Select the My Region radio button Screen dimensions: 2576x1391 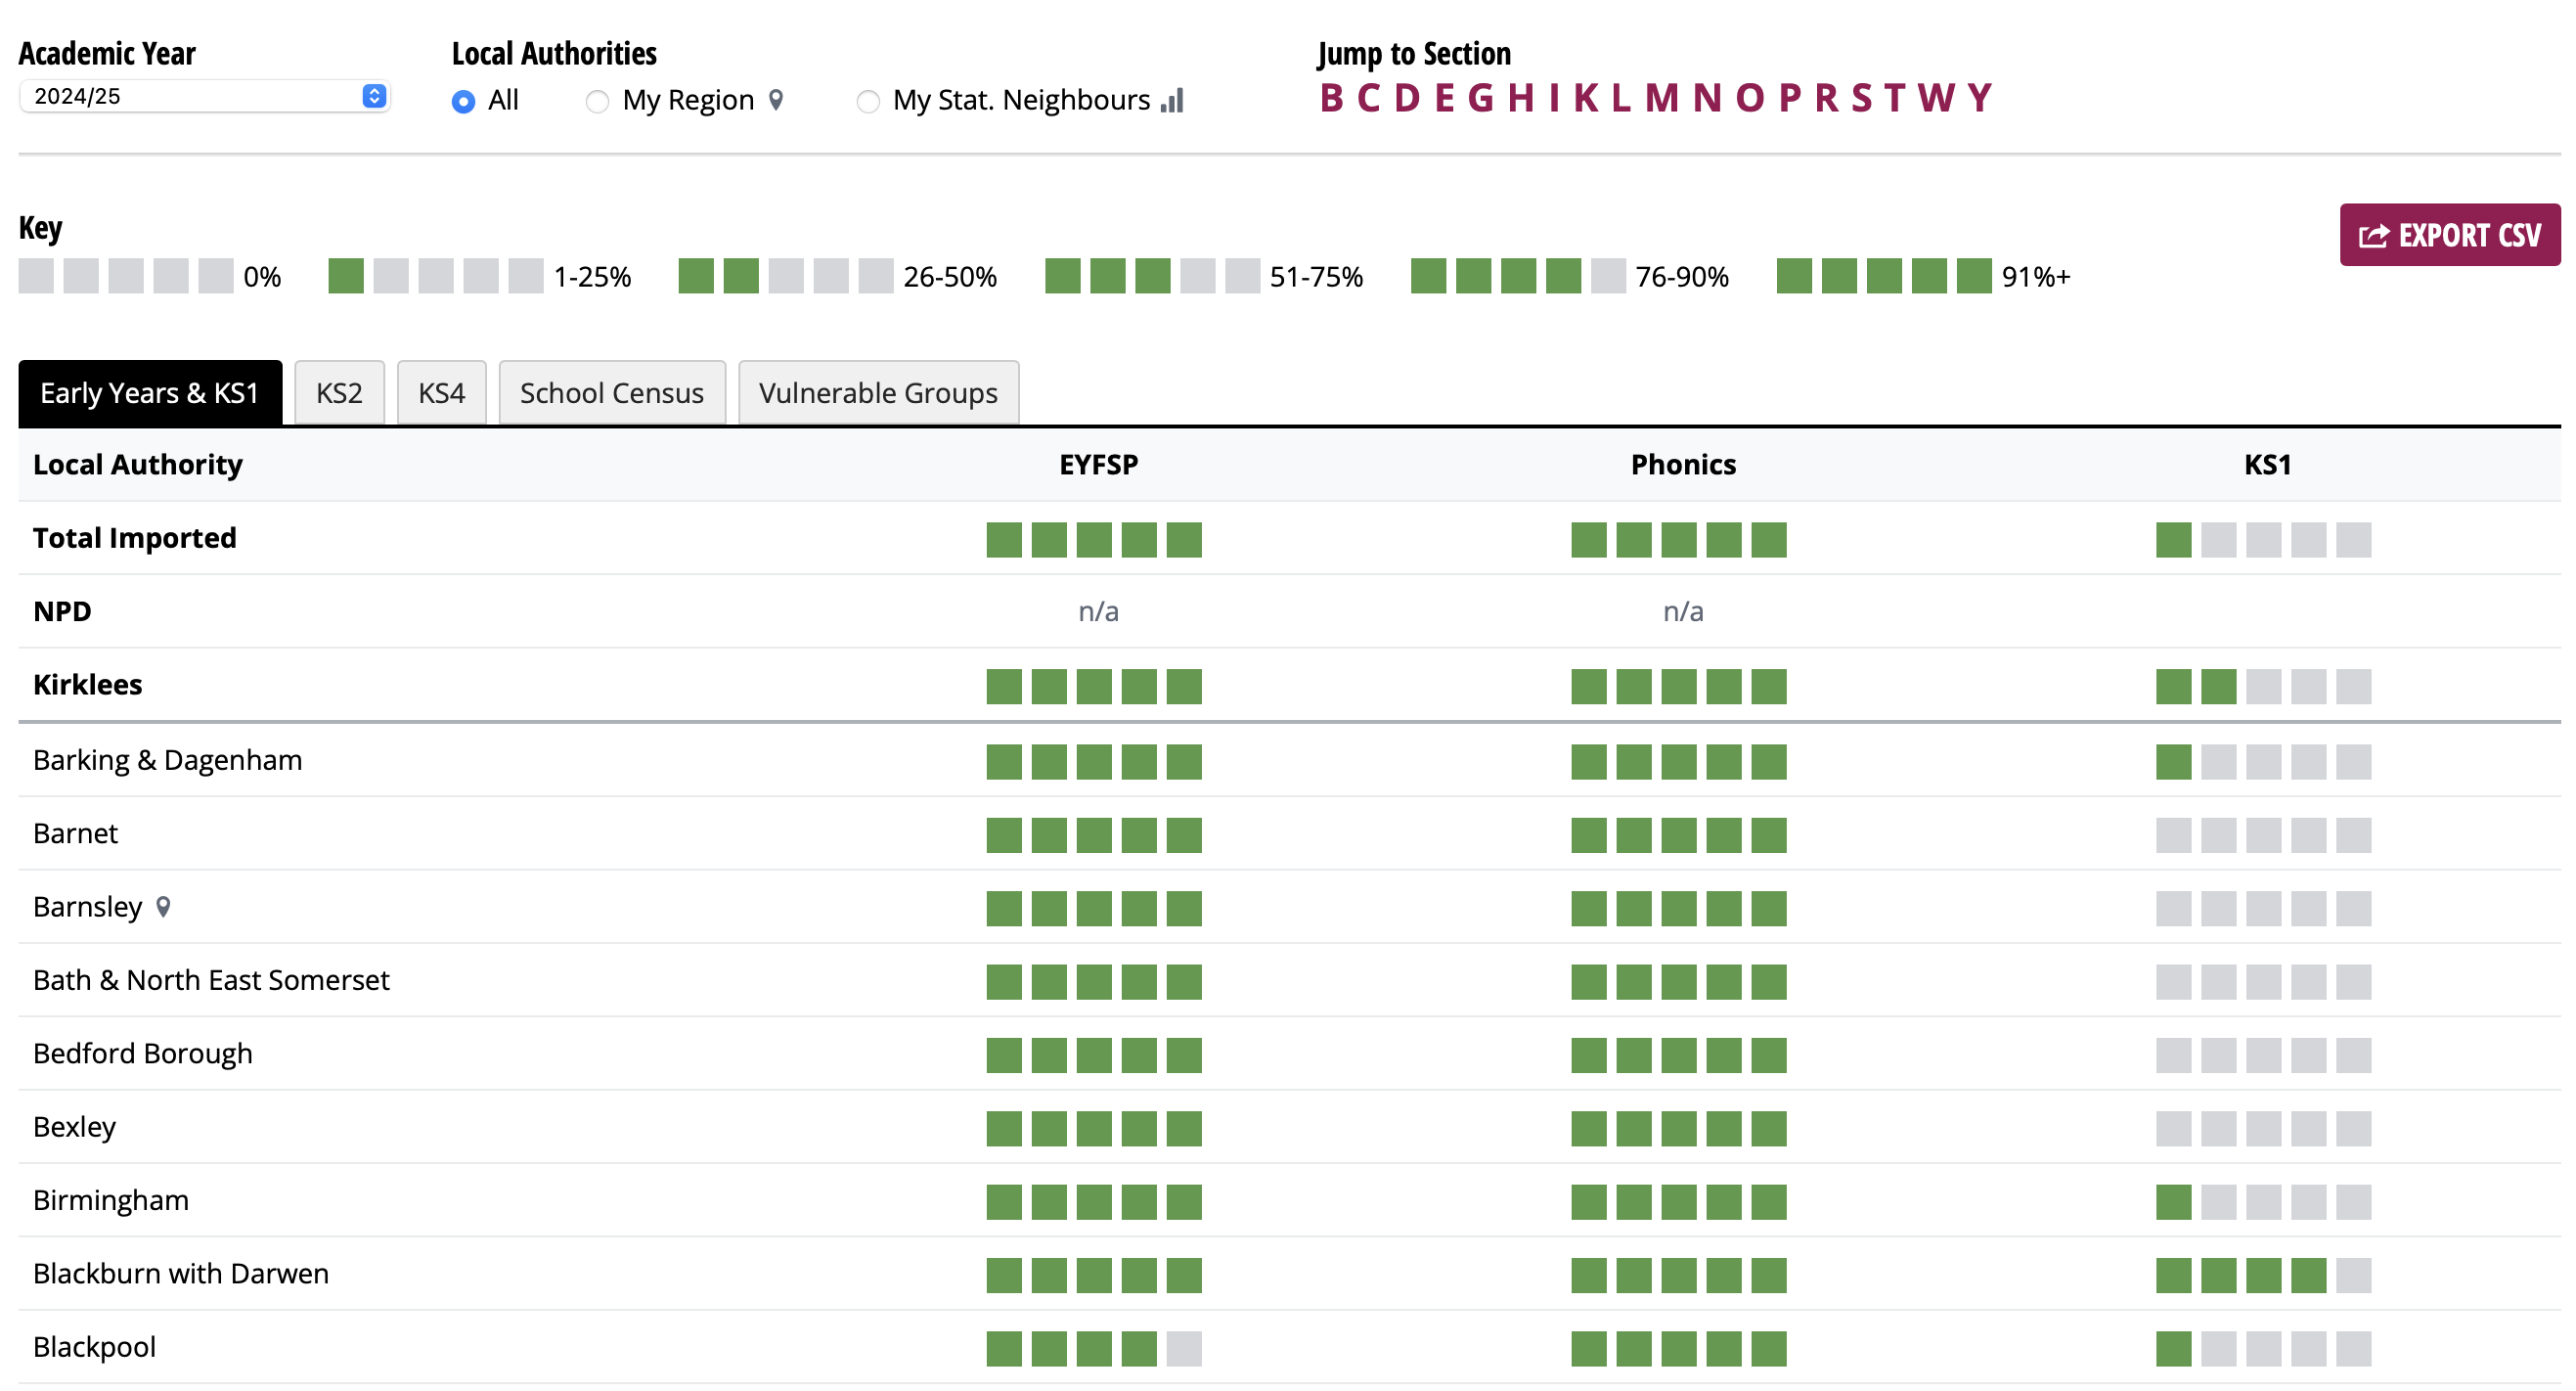pyautogui.click(x=597, y=101)
